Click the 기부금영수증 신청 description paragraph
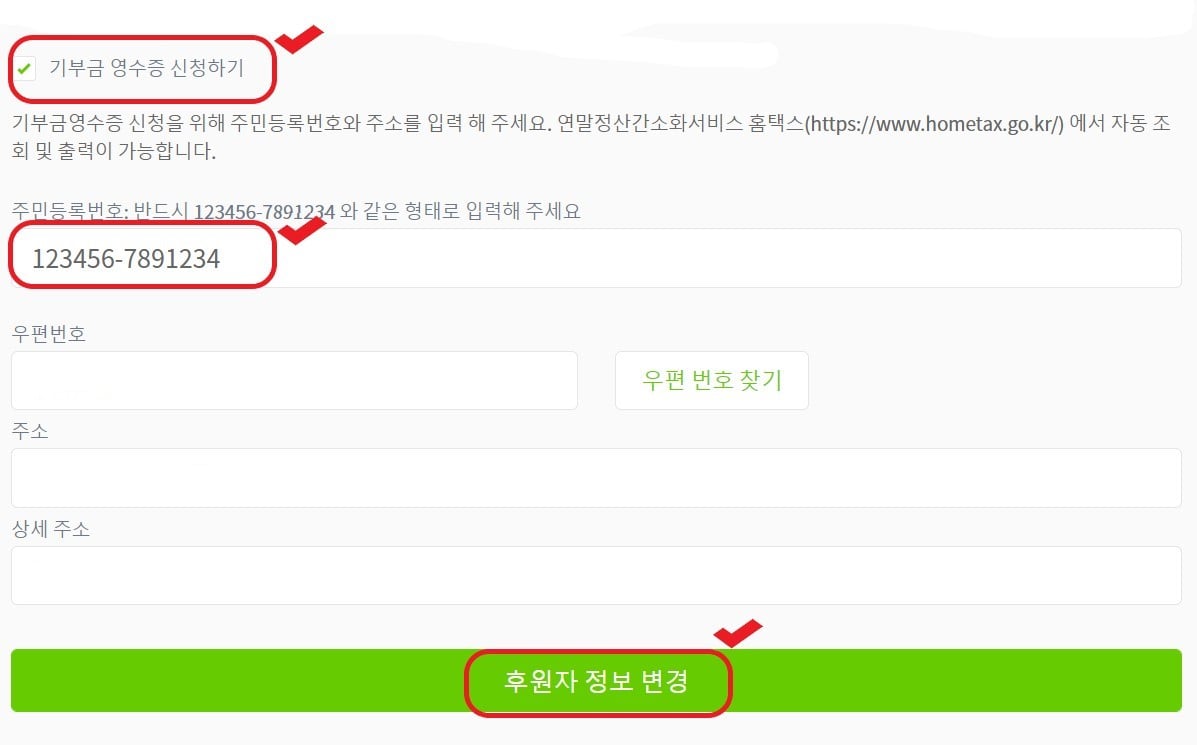The width and height of the screenshot is (1197, 745). point(591,137)
